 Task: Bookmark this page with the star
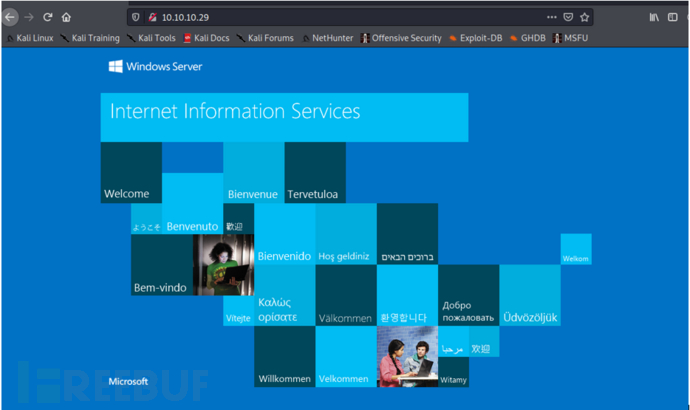584,17
